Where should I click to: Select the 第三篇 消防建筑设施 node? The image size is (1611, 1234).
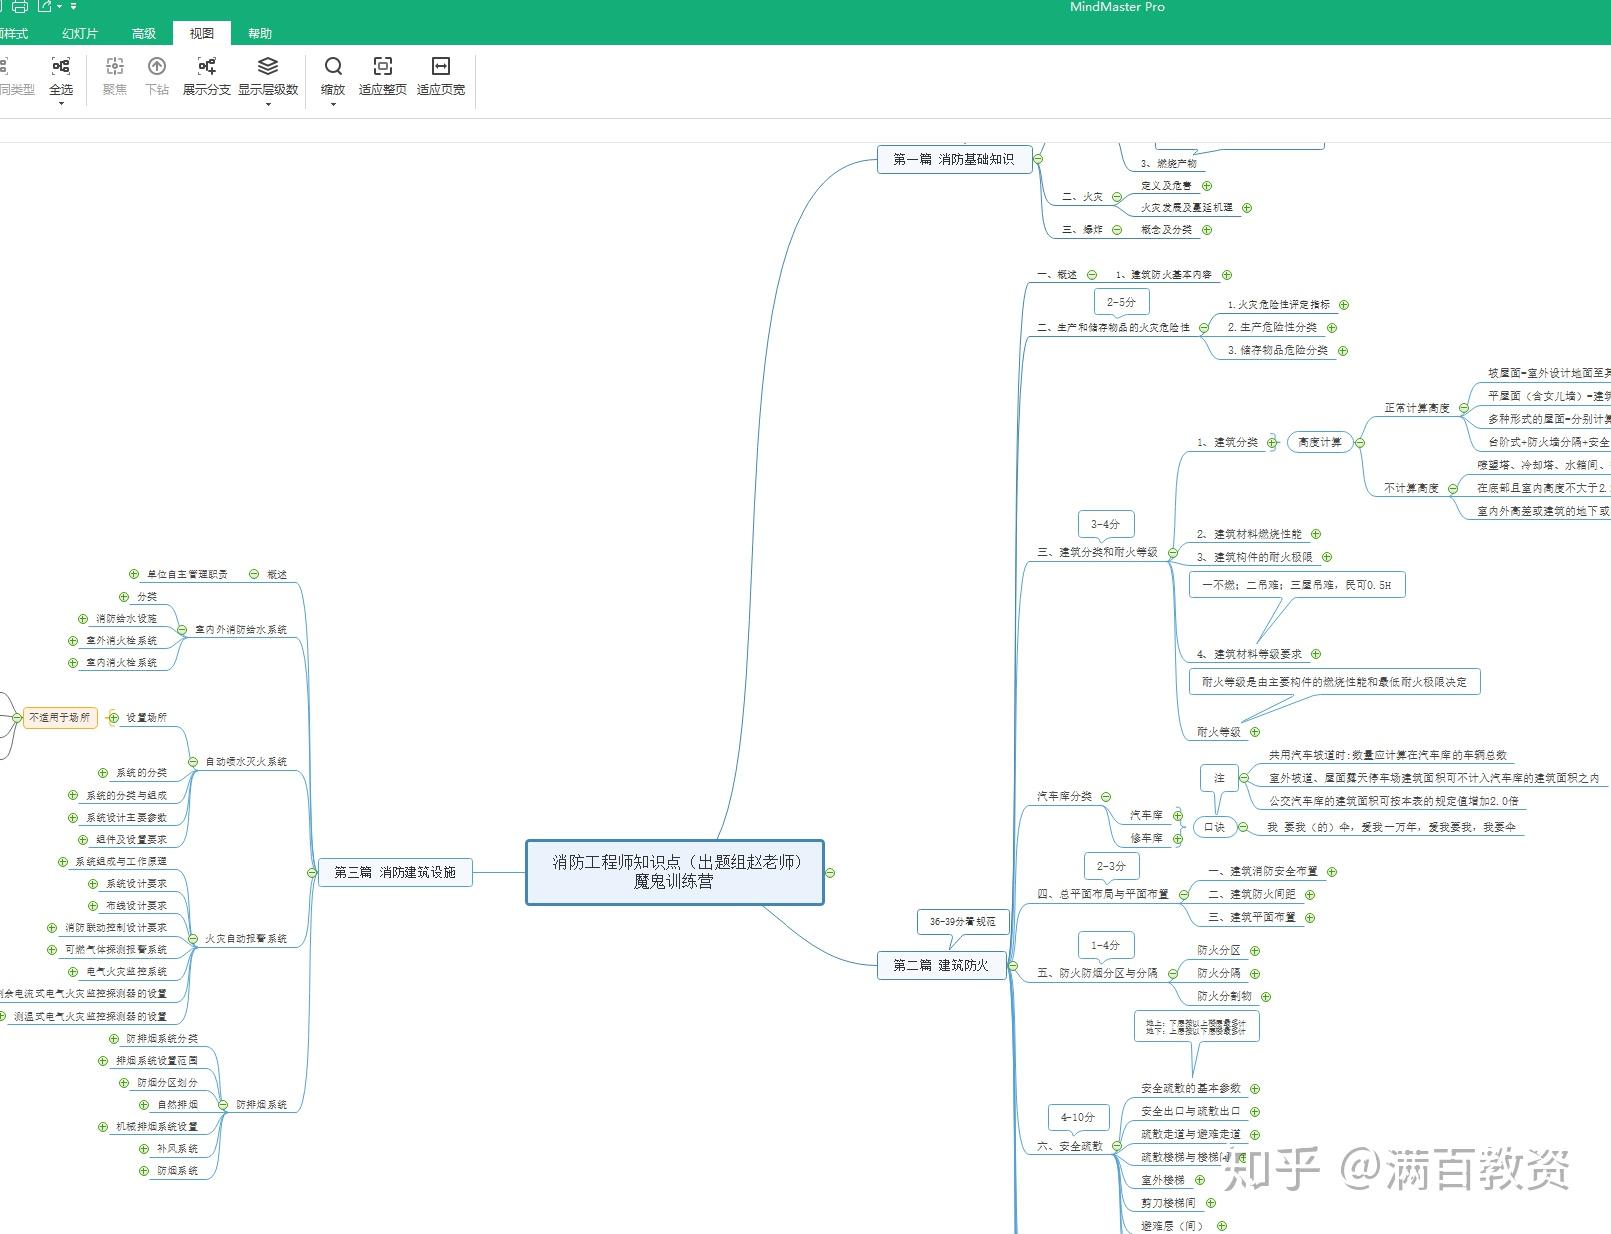click(396, 872)
